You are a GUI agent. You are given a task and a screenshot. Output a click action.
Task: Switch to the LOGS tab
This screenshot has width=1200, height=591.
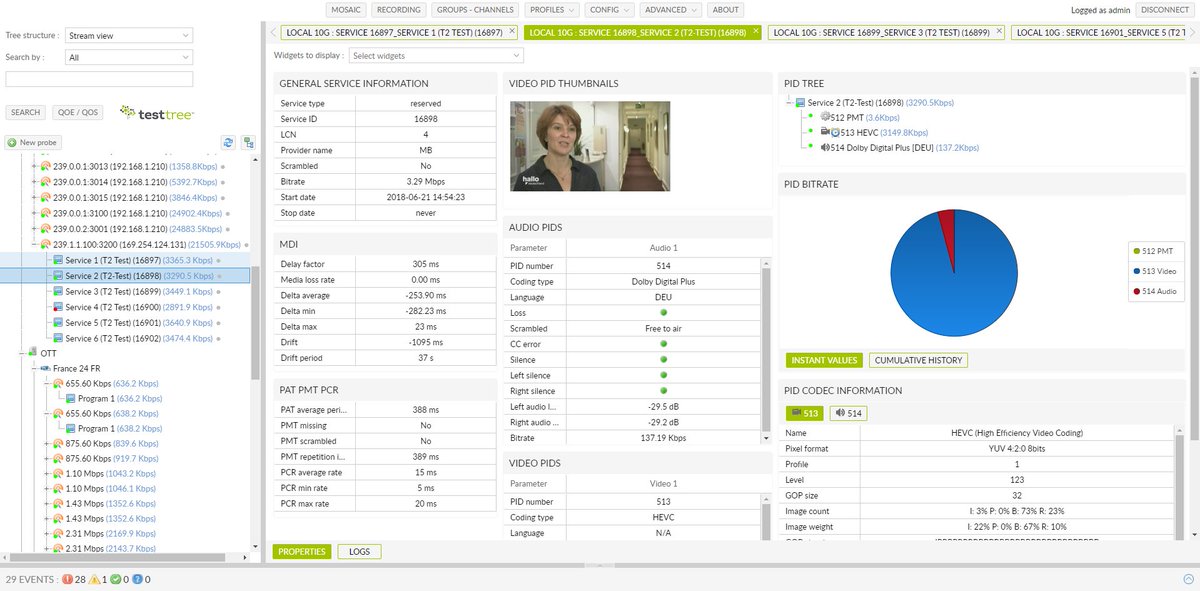359,551
